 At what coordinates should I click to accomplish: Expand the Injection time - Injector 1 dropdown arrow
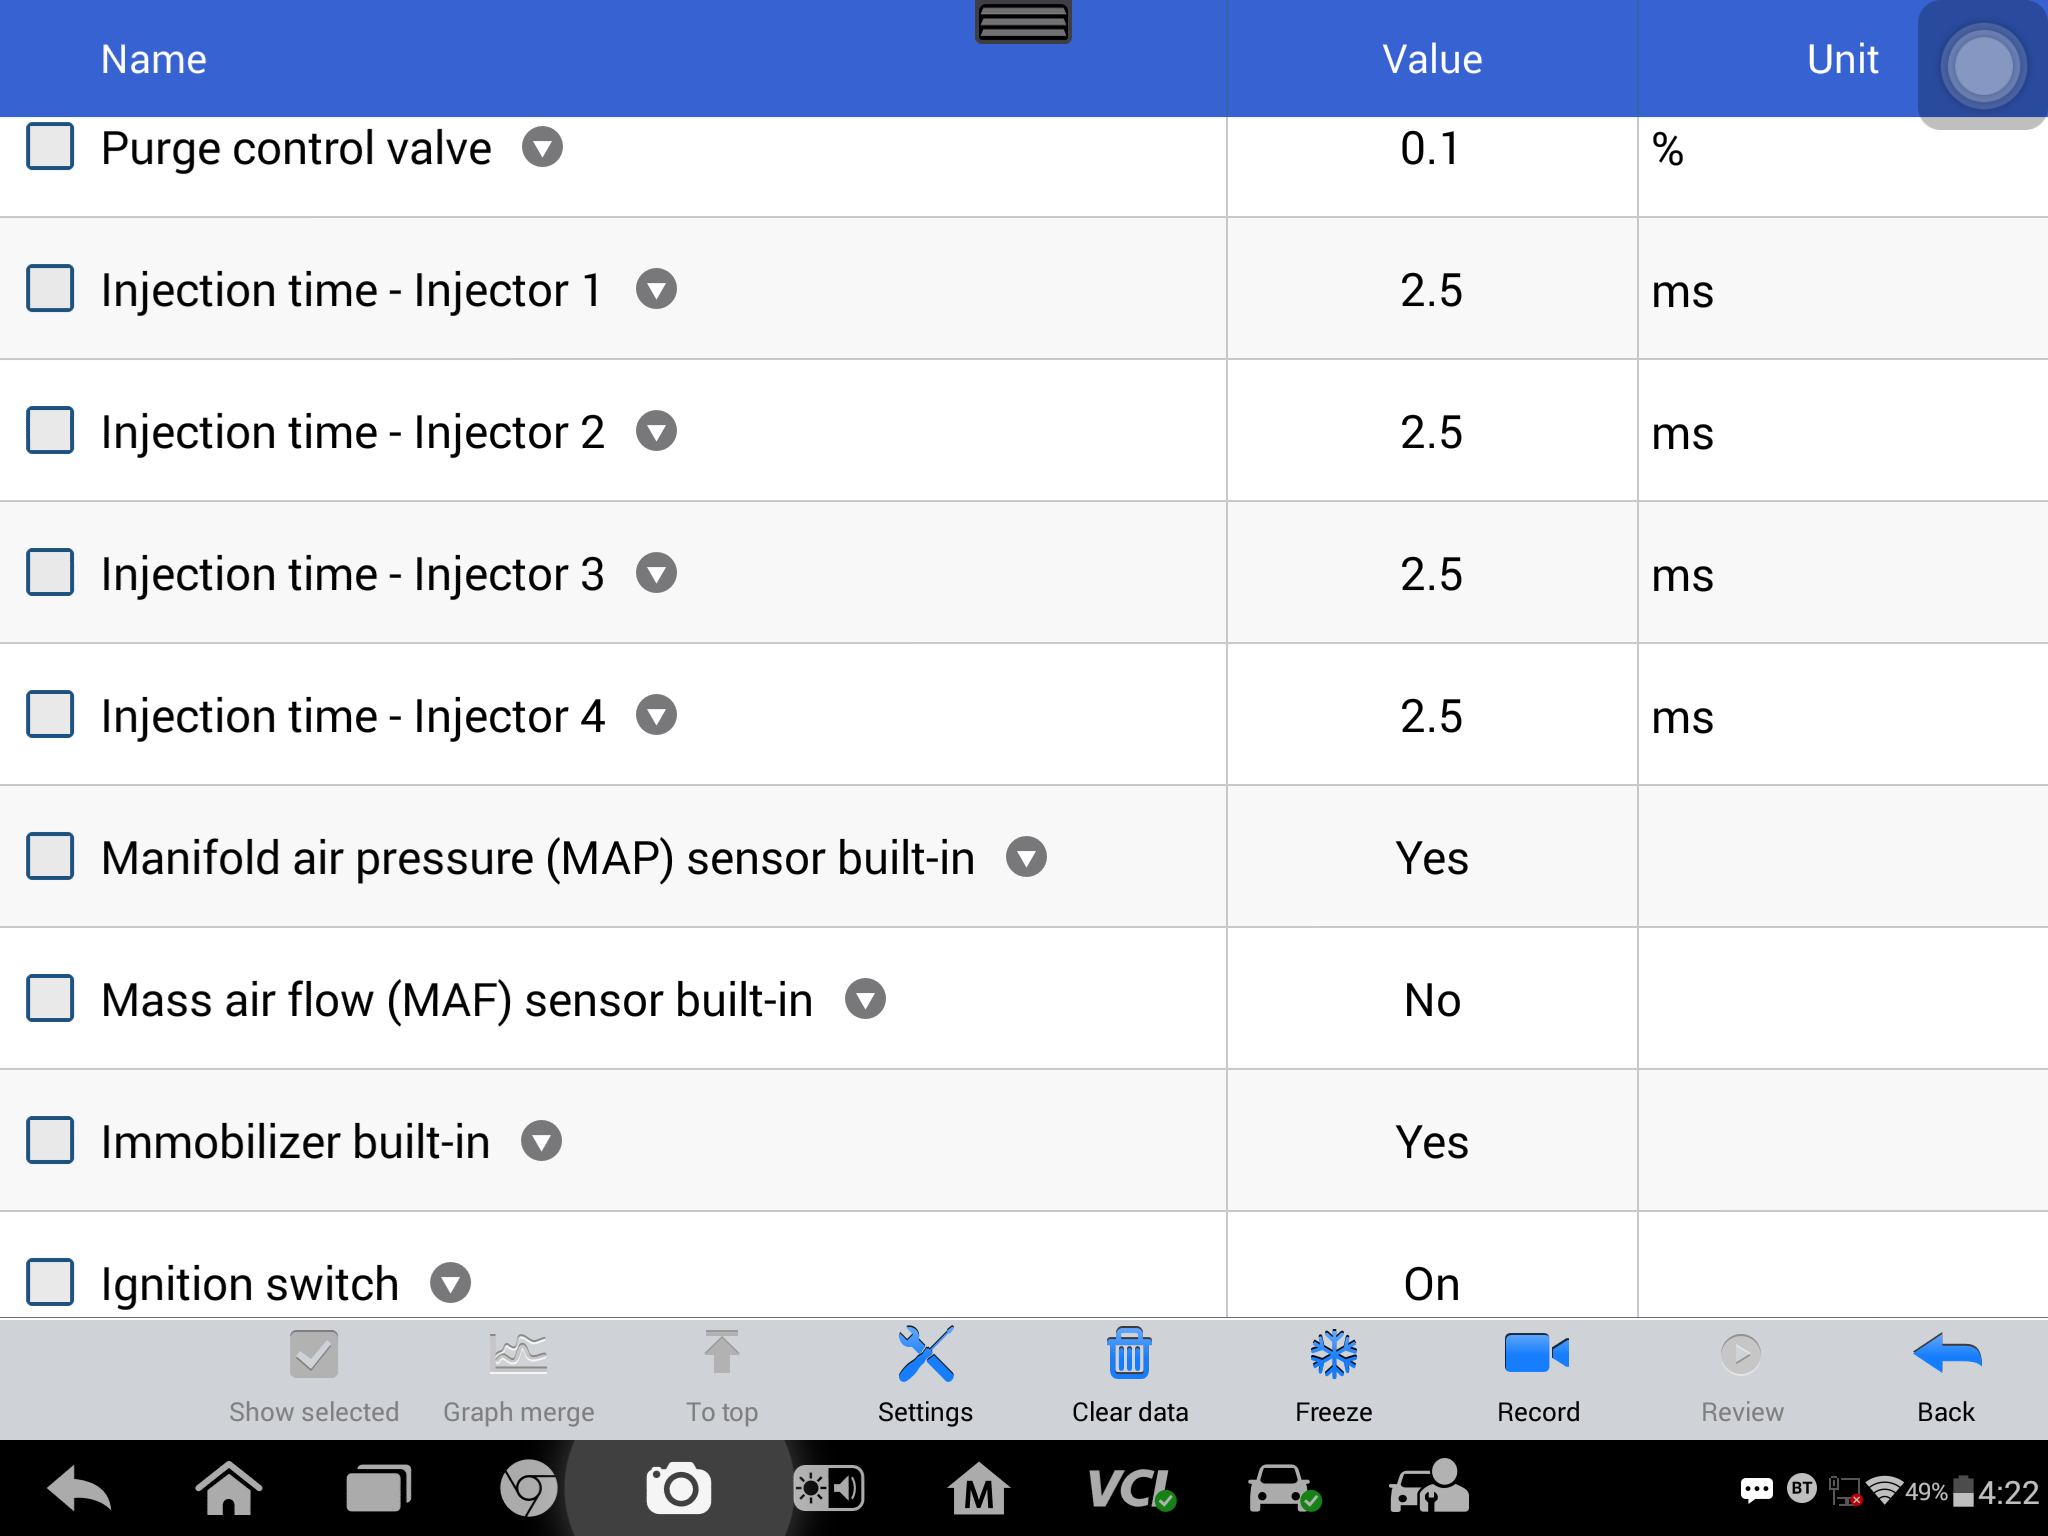tap(656, 290)
